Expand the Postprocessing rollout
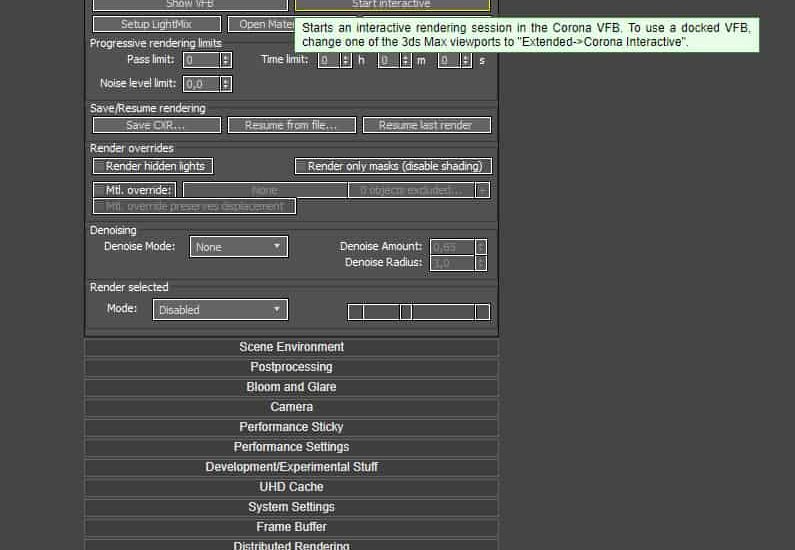 pyautogui.click(x=291, y=367)
